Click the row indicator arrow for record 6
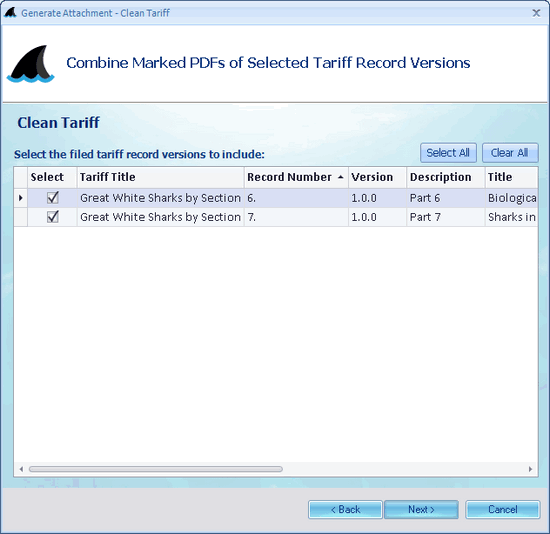 (21, 198)
